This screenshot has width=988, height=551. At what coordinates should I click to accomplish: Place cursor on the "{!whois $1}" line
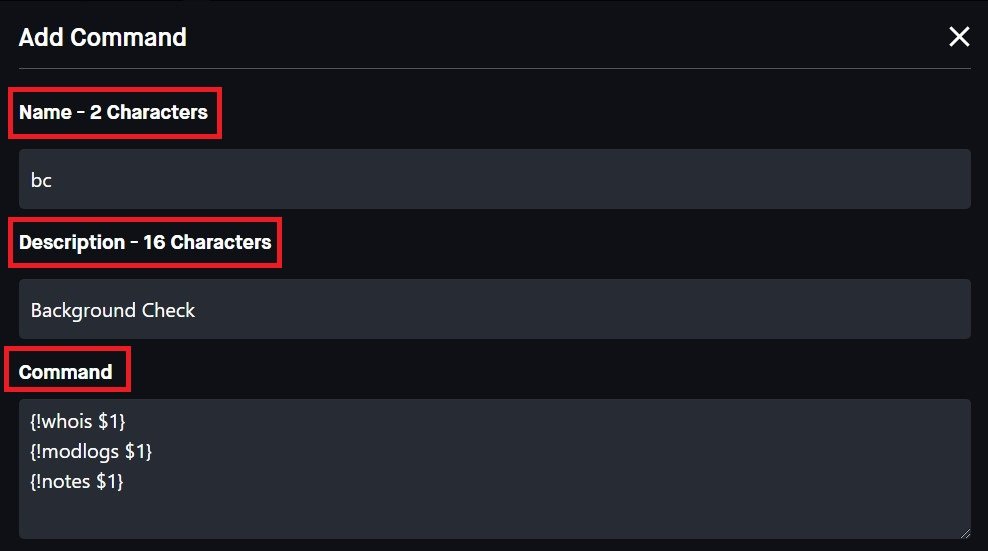pos(78,423)
